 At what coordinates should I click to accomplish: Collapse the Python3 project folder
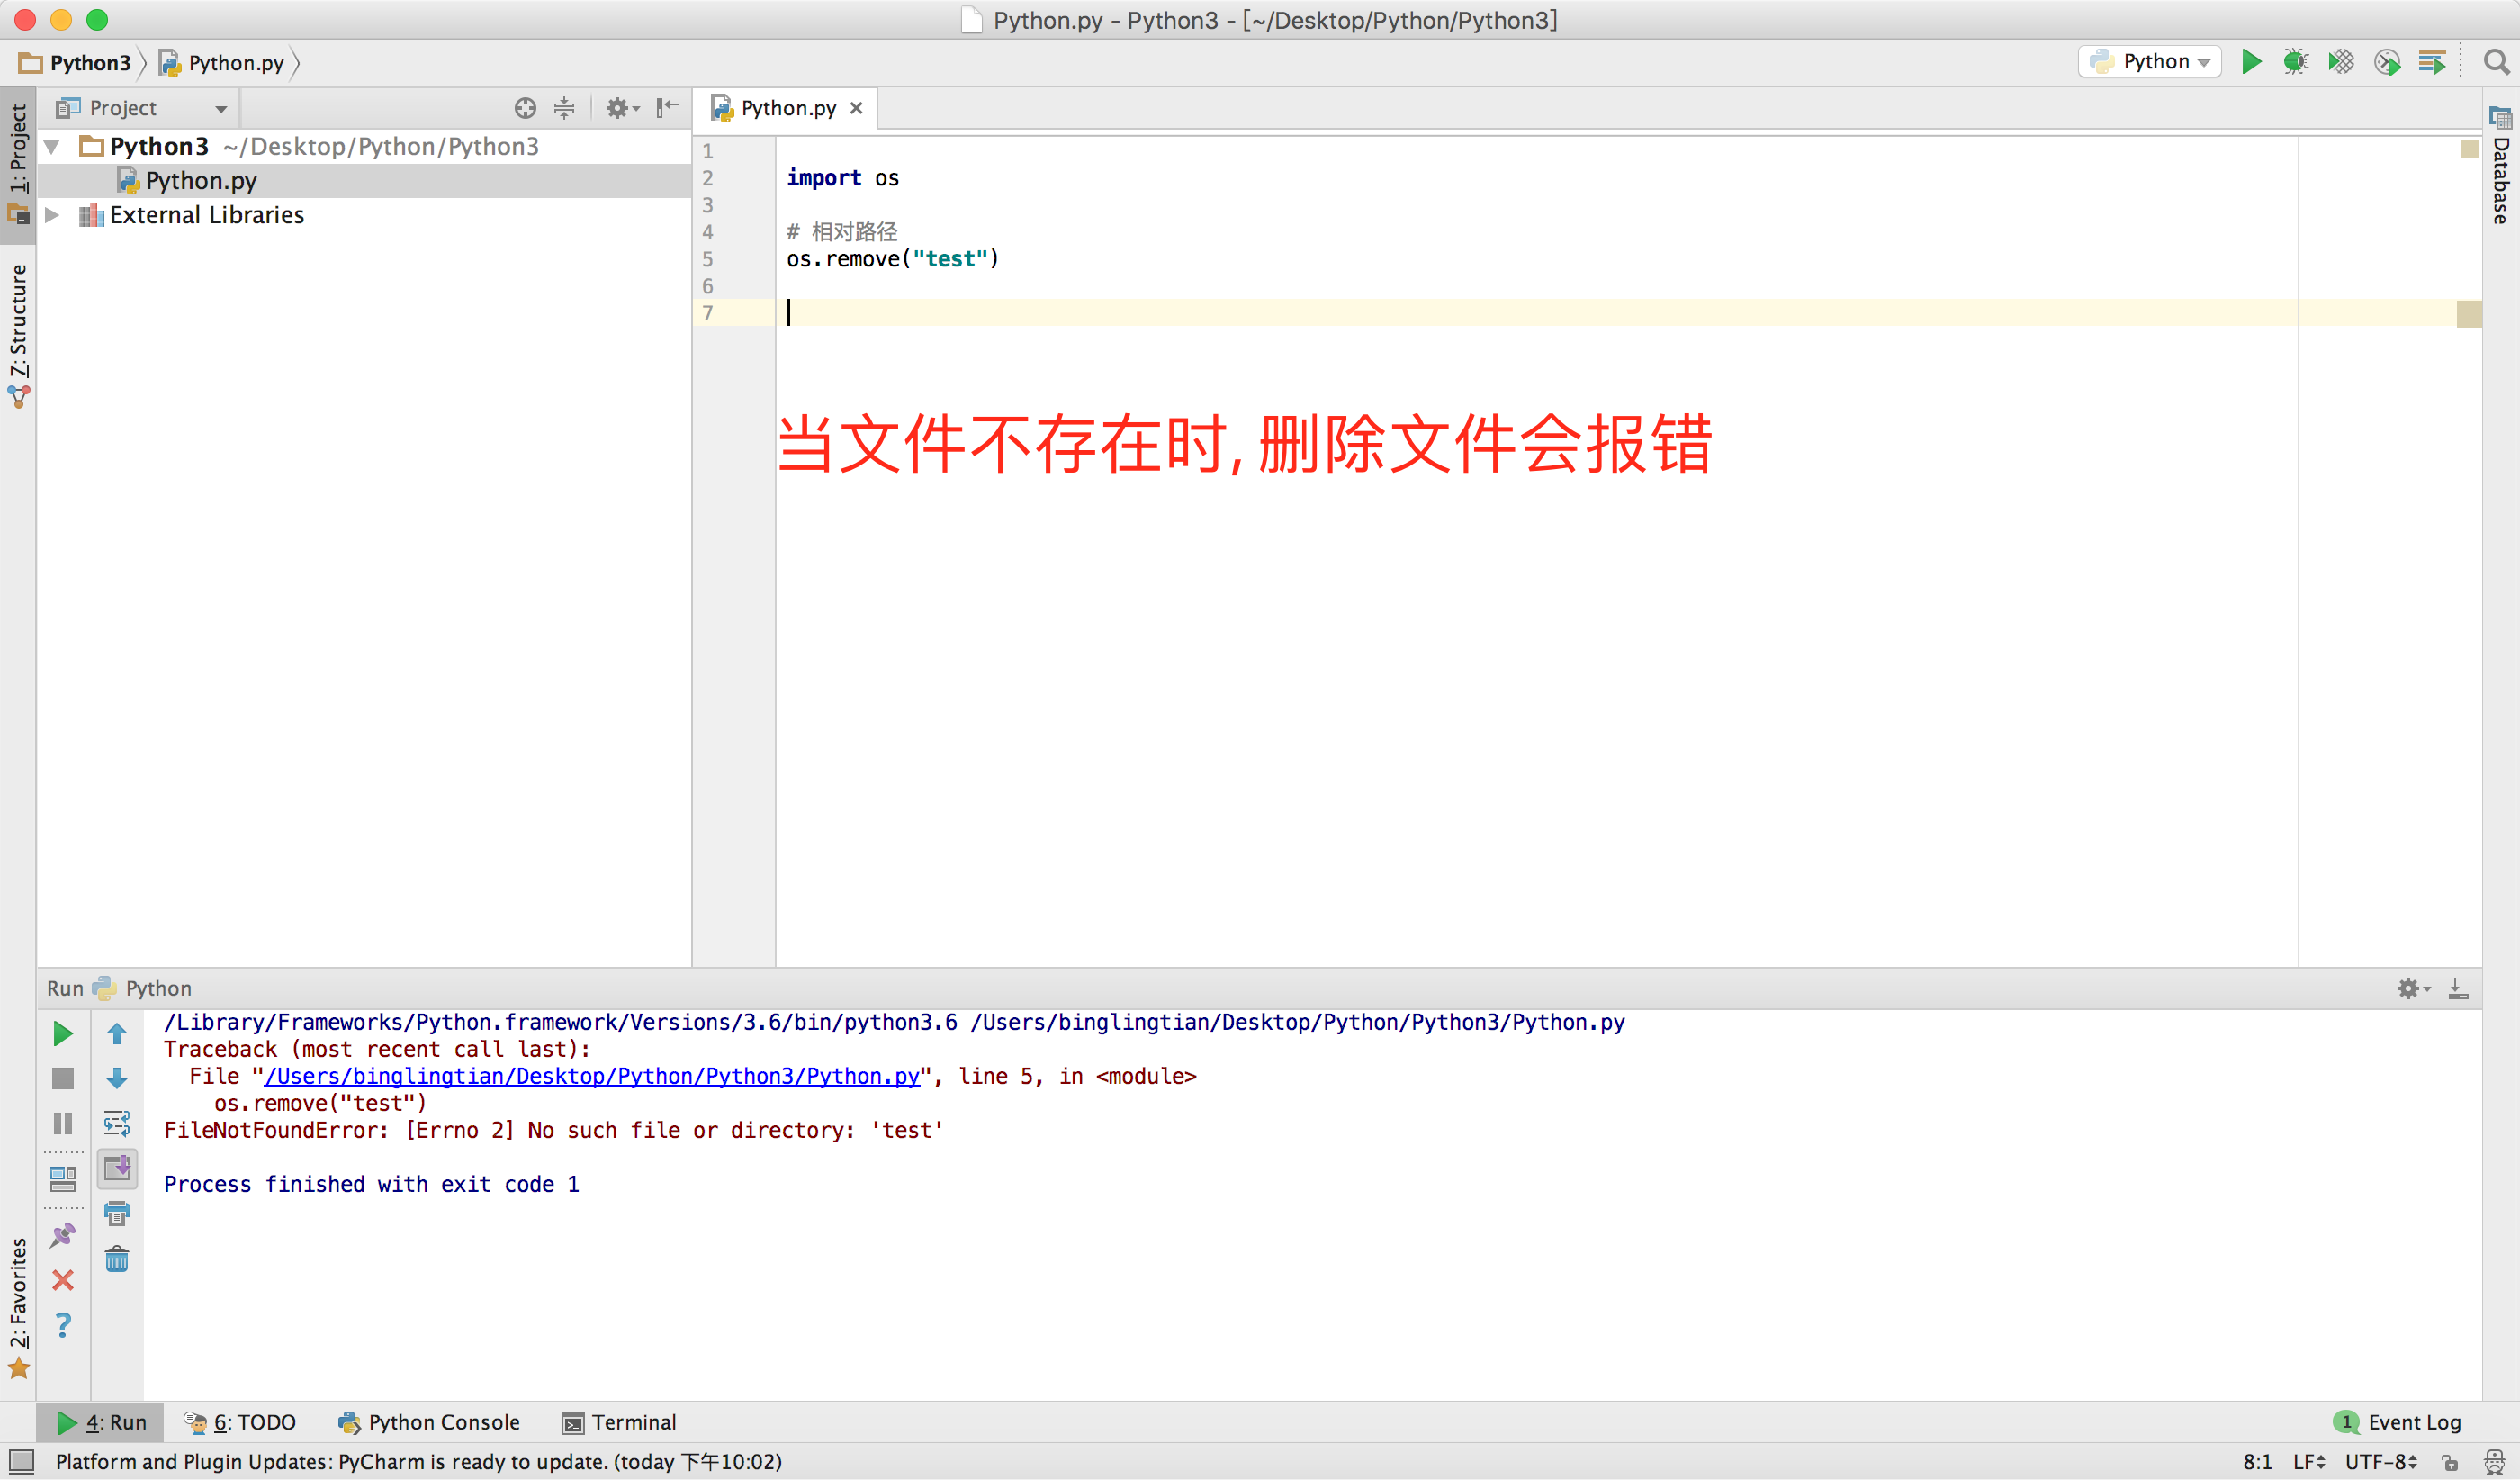pyautogui.click(x=53, y=147)
